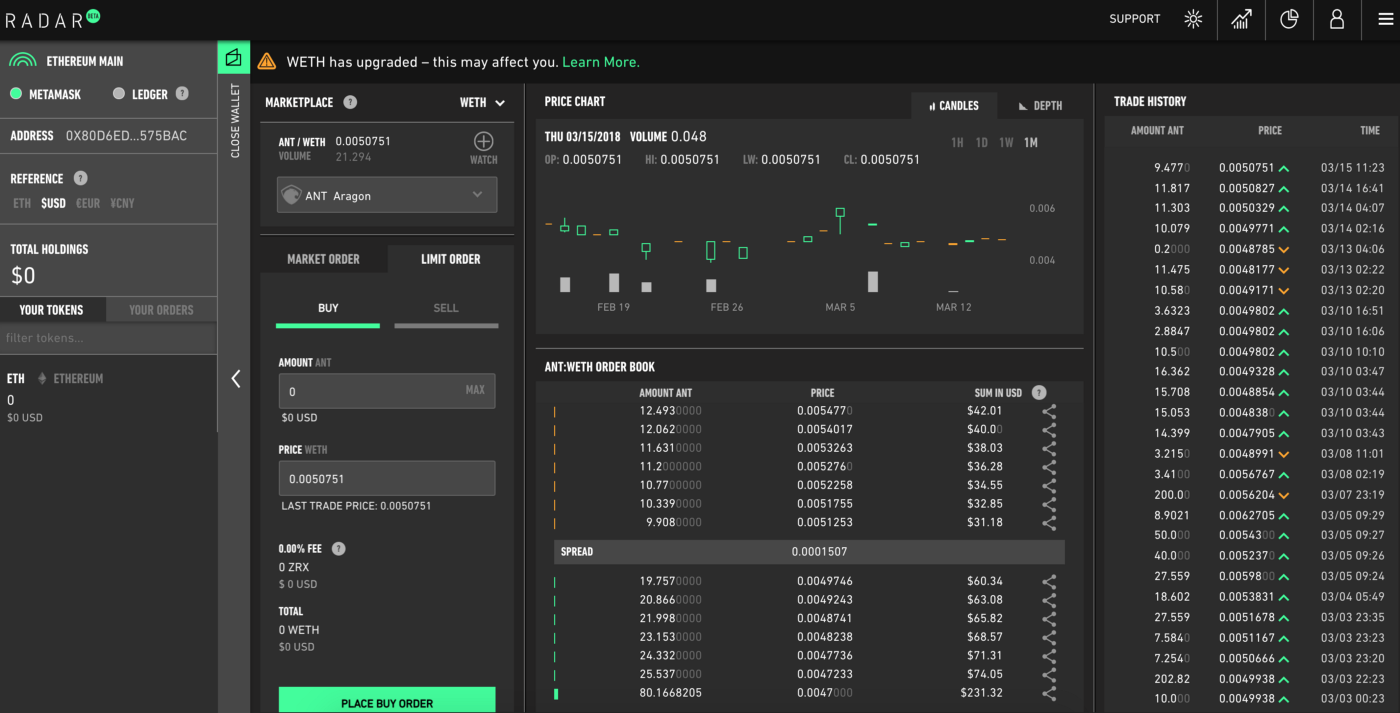Click Reference help question mark
The image size is (1400, 713).
click(80, 178)
